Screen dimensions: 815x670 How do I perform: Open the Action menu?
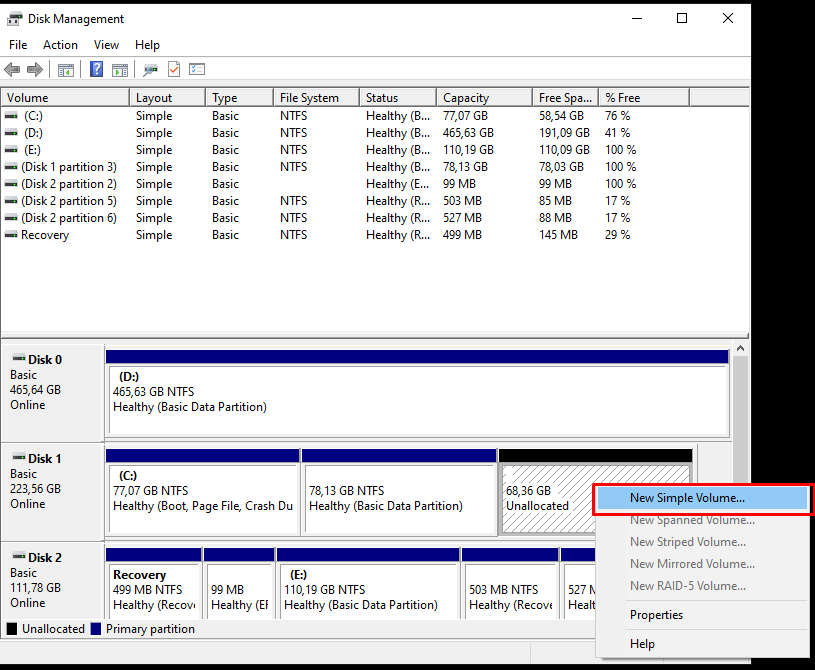coord(60,45)
